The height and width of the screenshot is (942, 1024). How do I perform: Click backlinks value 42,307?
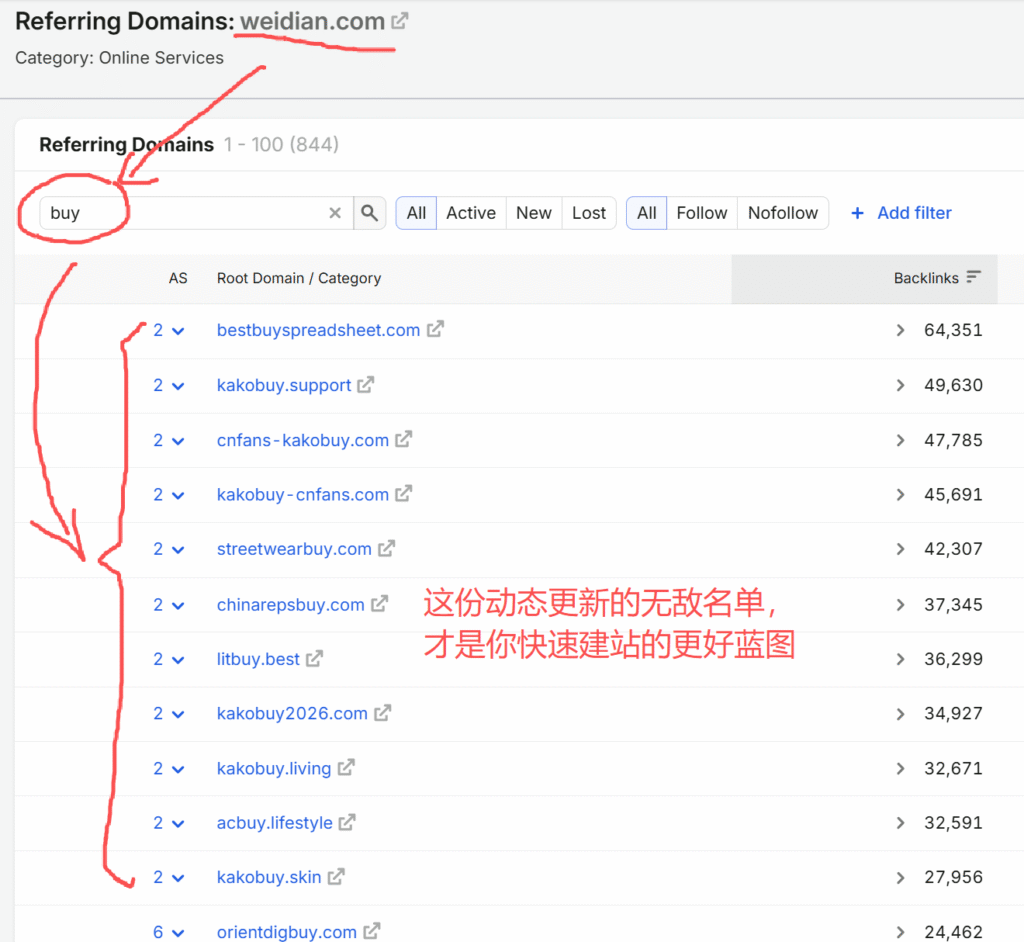coord(953,549)
